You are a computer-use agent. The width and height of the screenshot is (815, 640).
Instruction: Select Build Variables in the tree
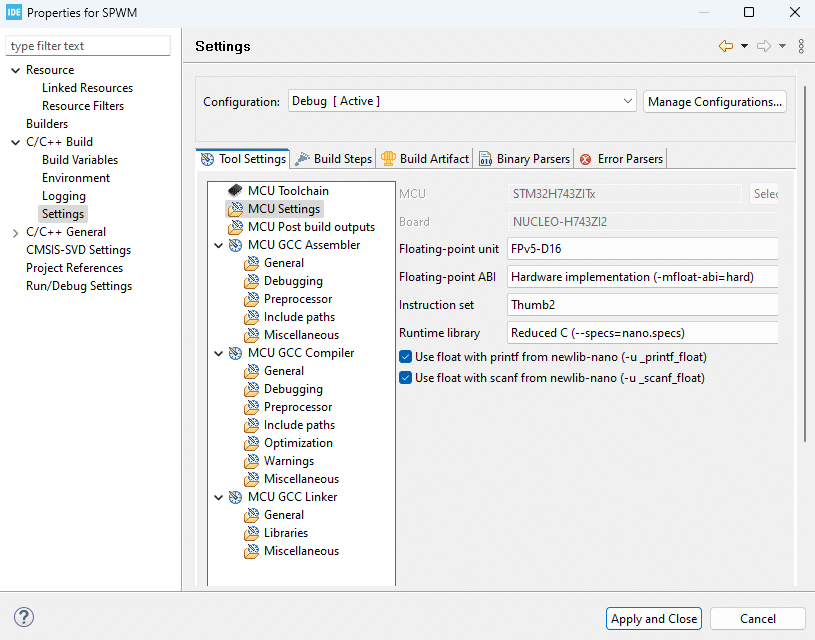pyautogui.click(x=80, y=160)
